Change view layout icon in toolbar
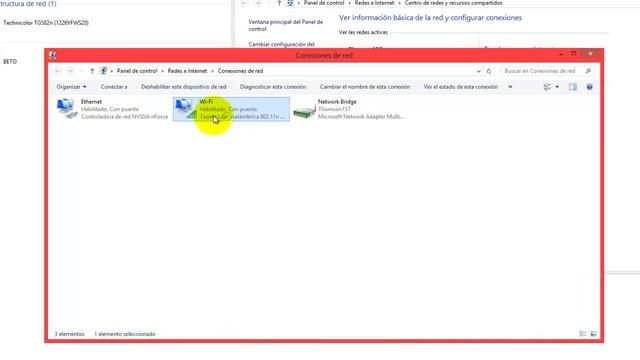 pos(547,87)
